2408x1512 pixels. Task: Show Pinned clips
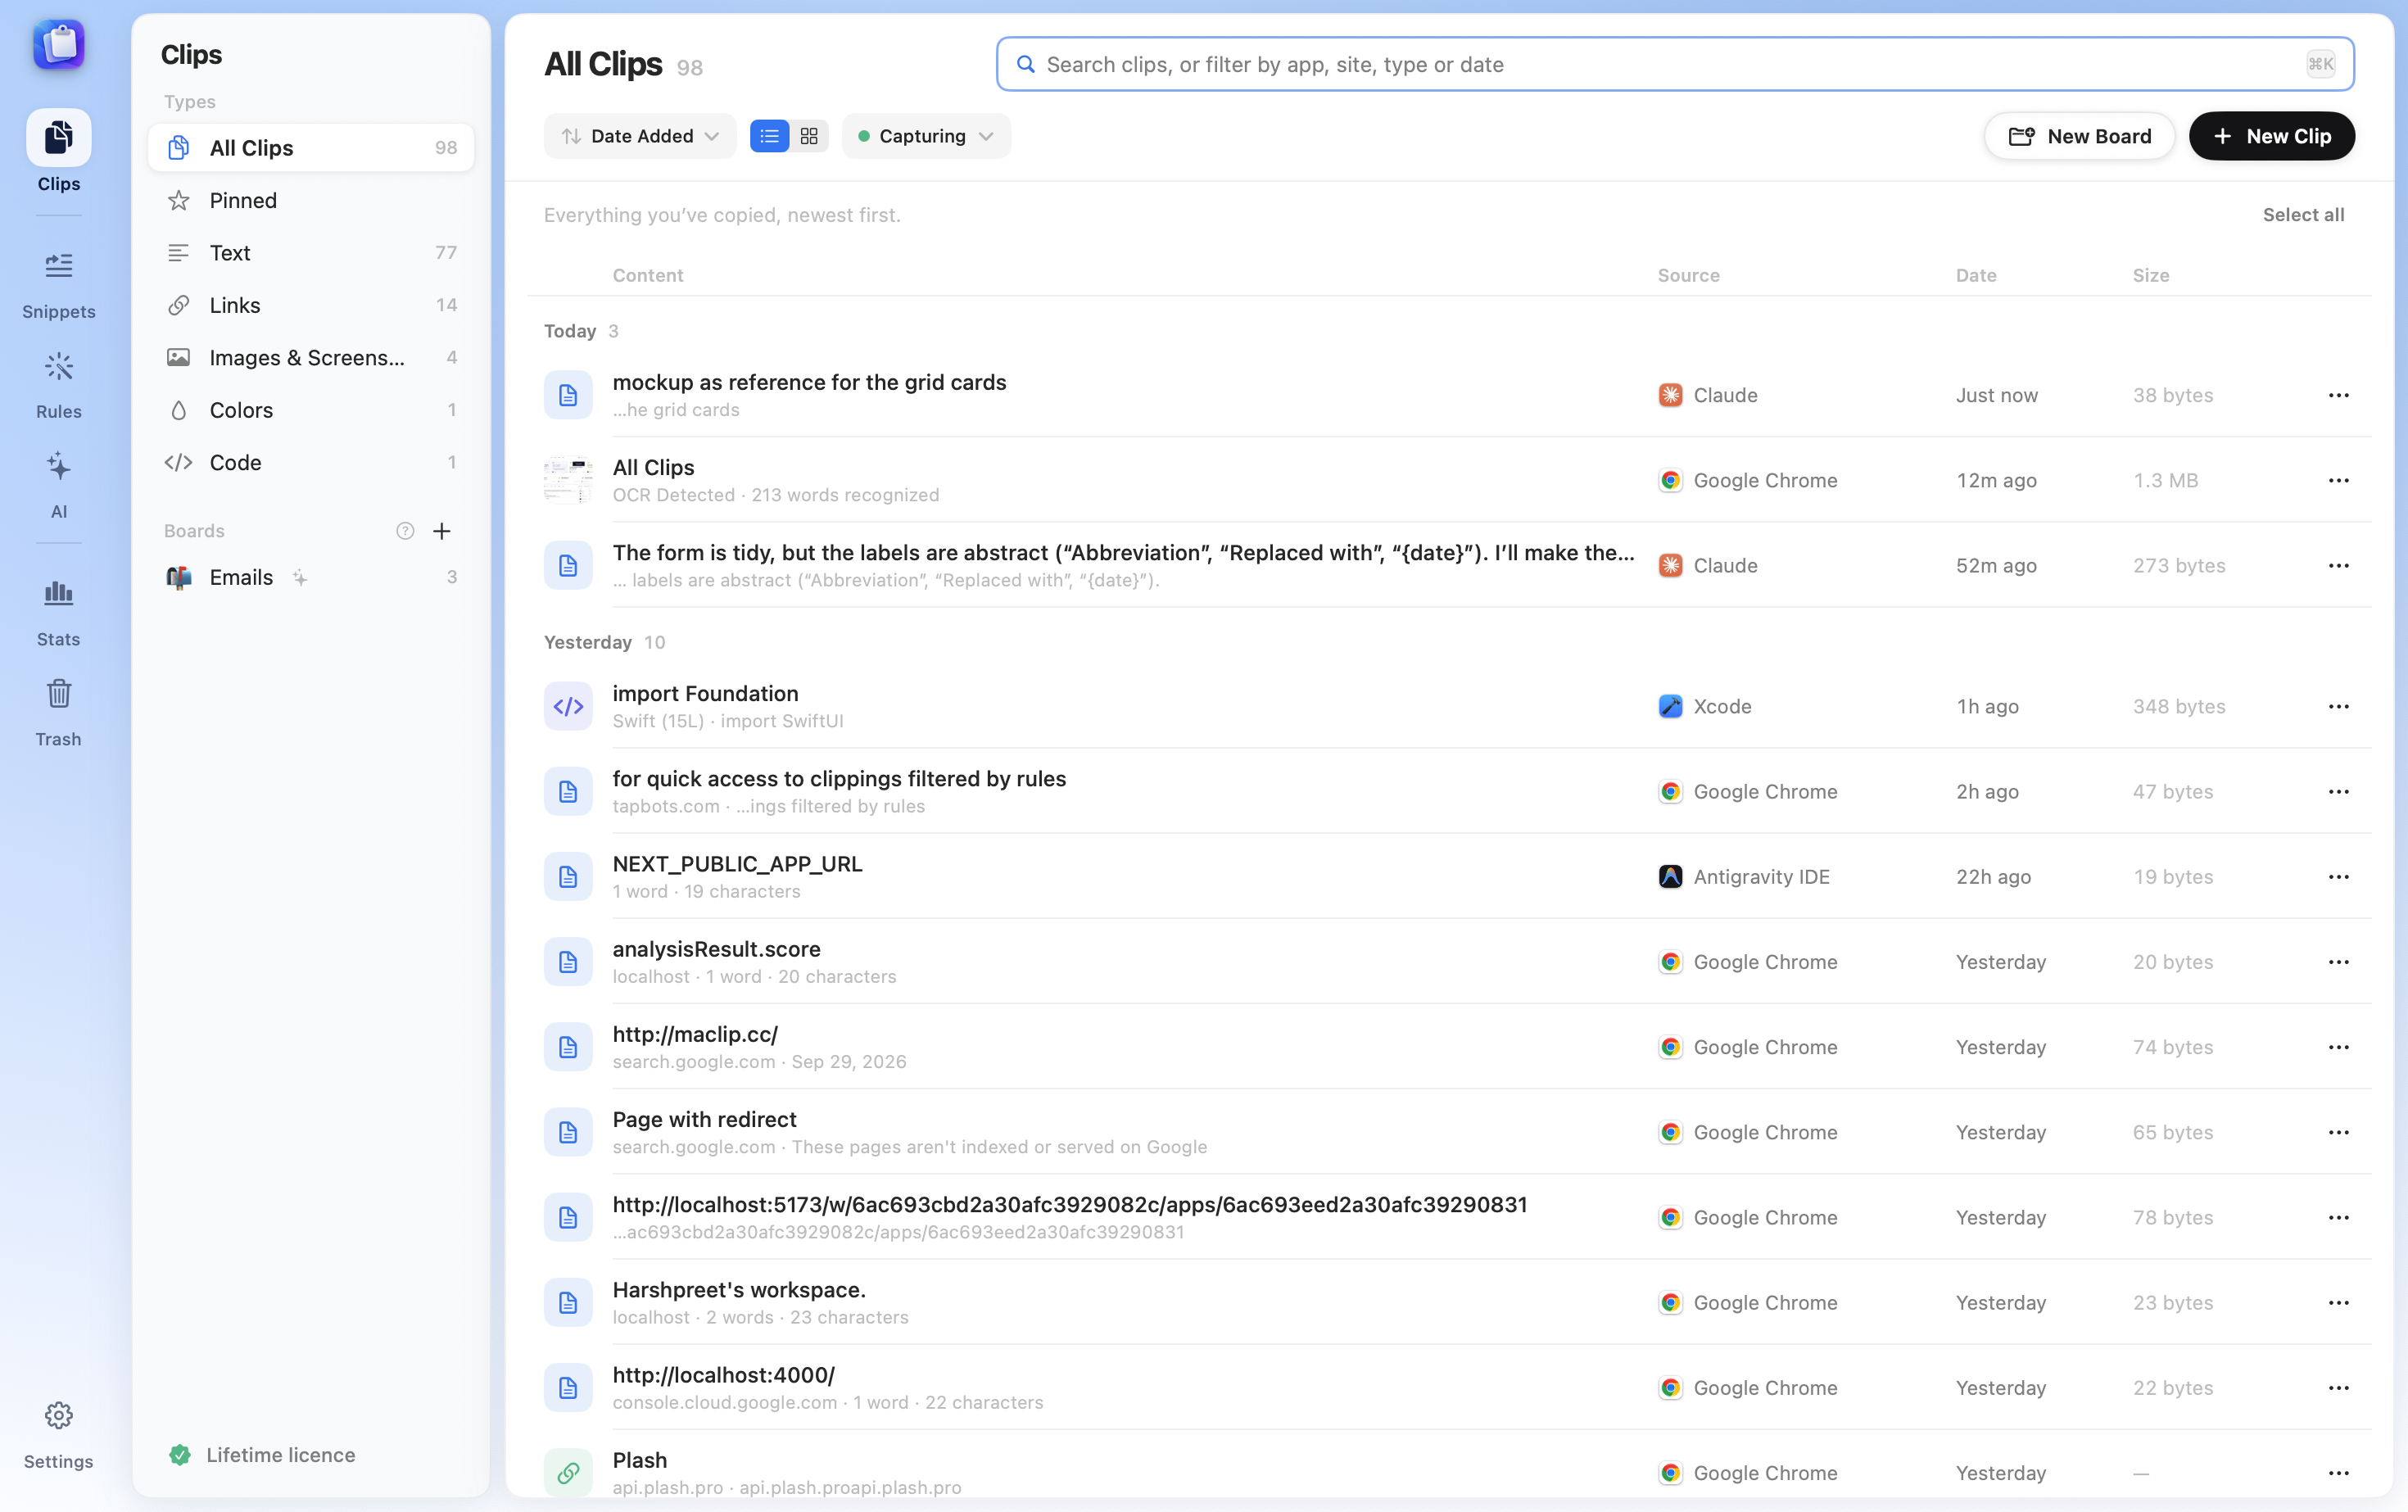pyautogui.click(x=311, y=200)
